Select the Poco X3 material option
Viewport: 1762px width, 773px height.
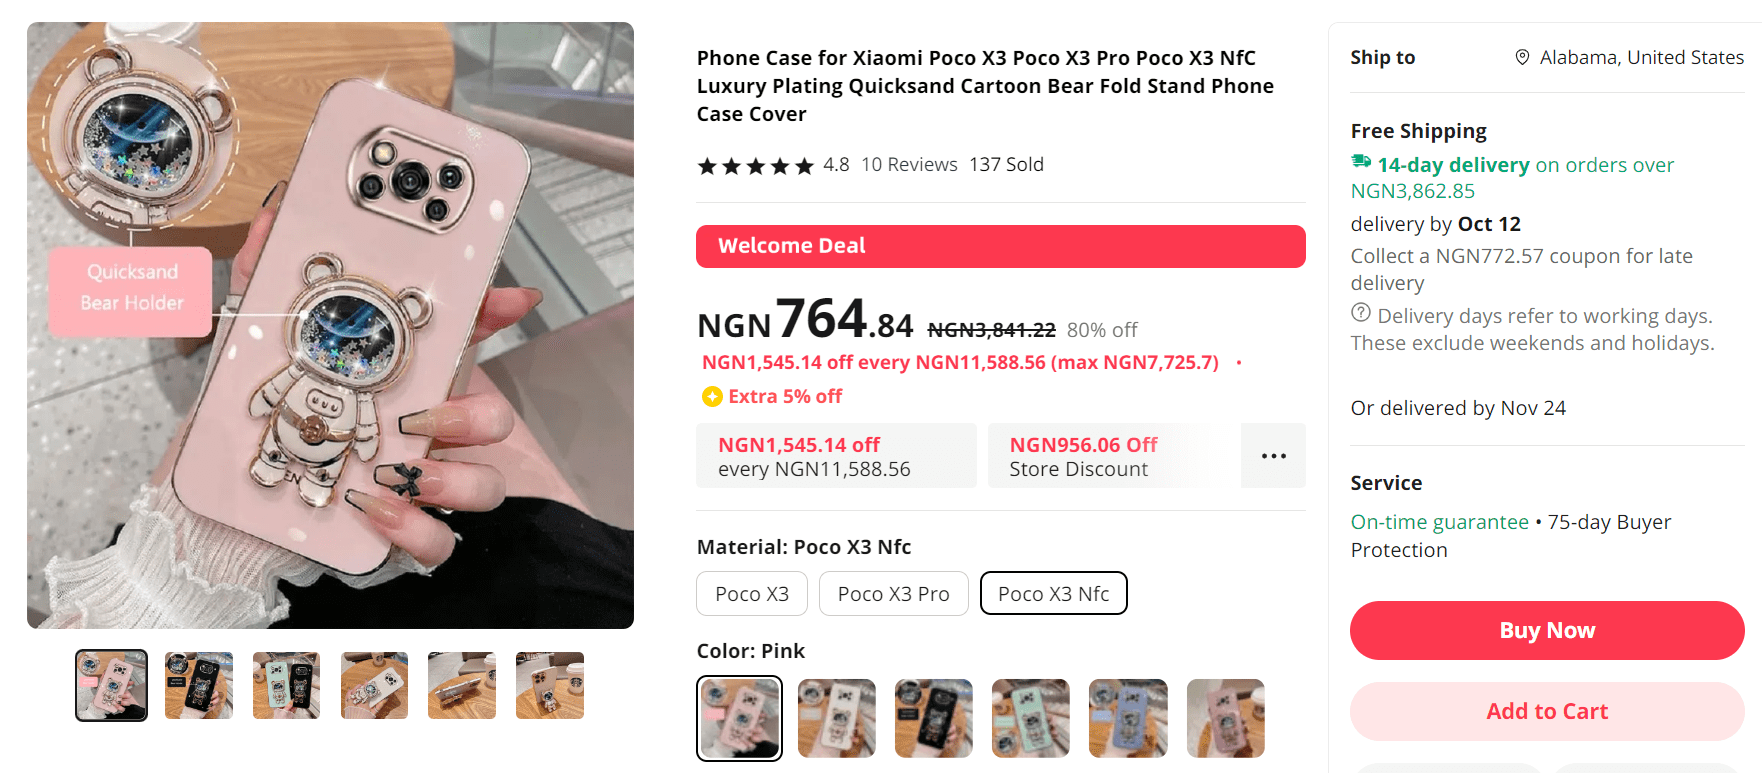click(x=752, y=594)
